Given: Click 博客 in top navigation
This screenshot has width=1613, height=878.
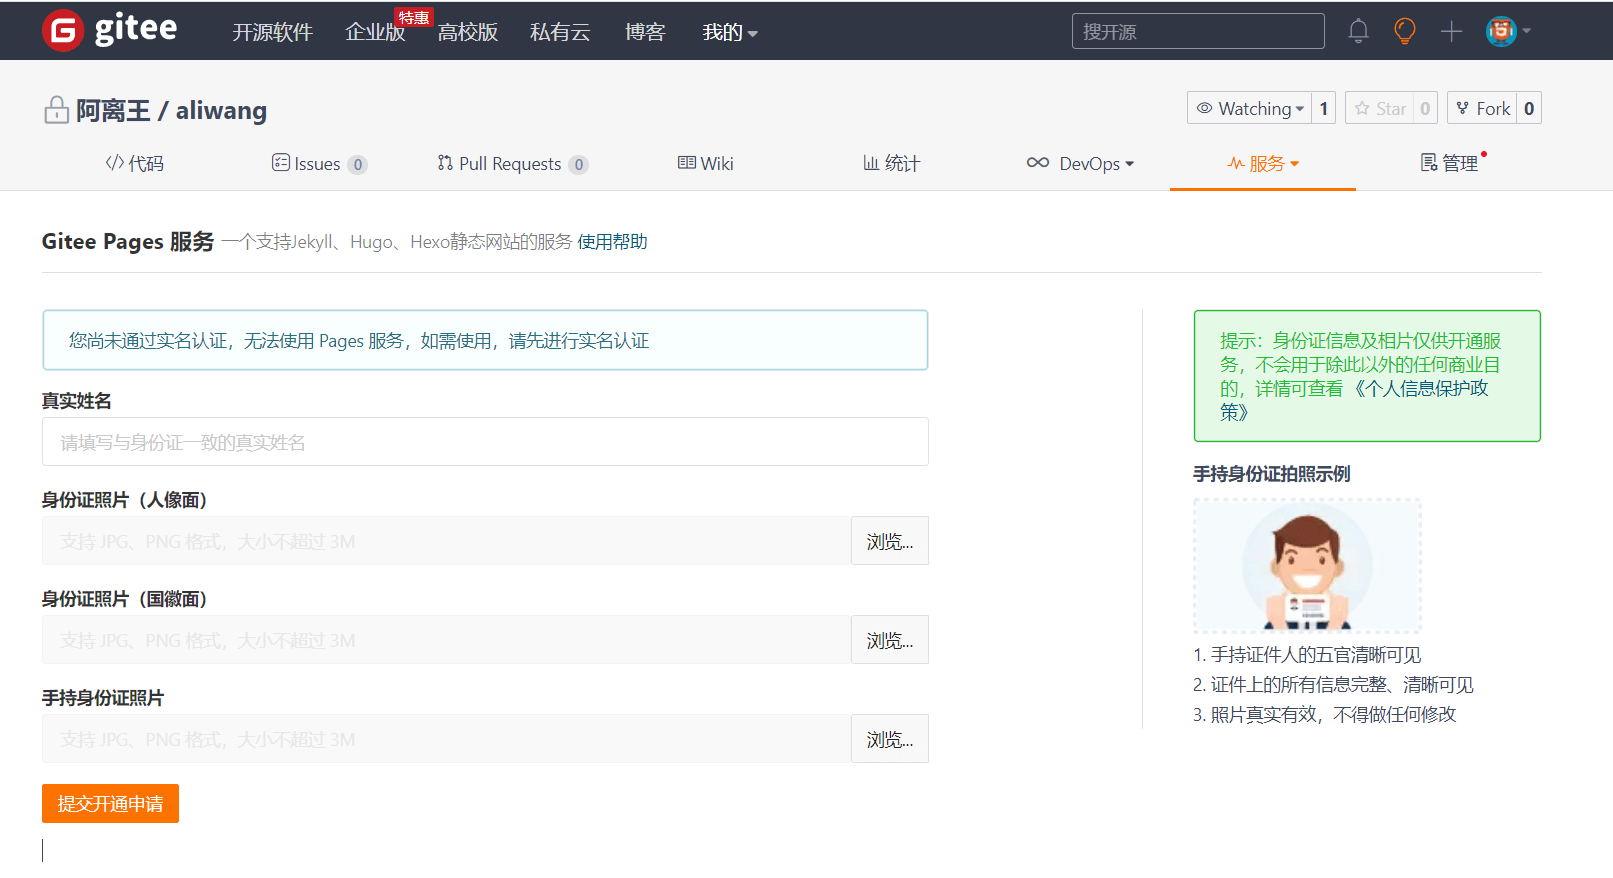Looking at the screenshot, I should [645, 32].
